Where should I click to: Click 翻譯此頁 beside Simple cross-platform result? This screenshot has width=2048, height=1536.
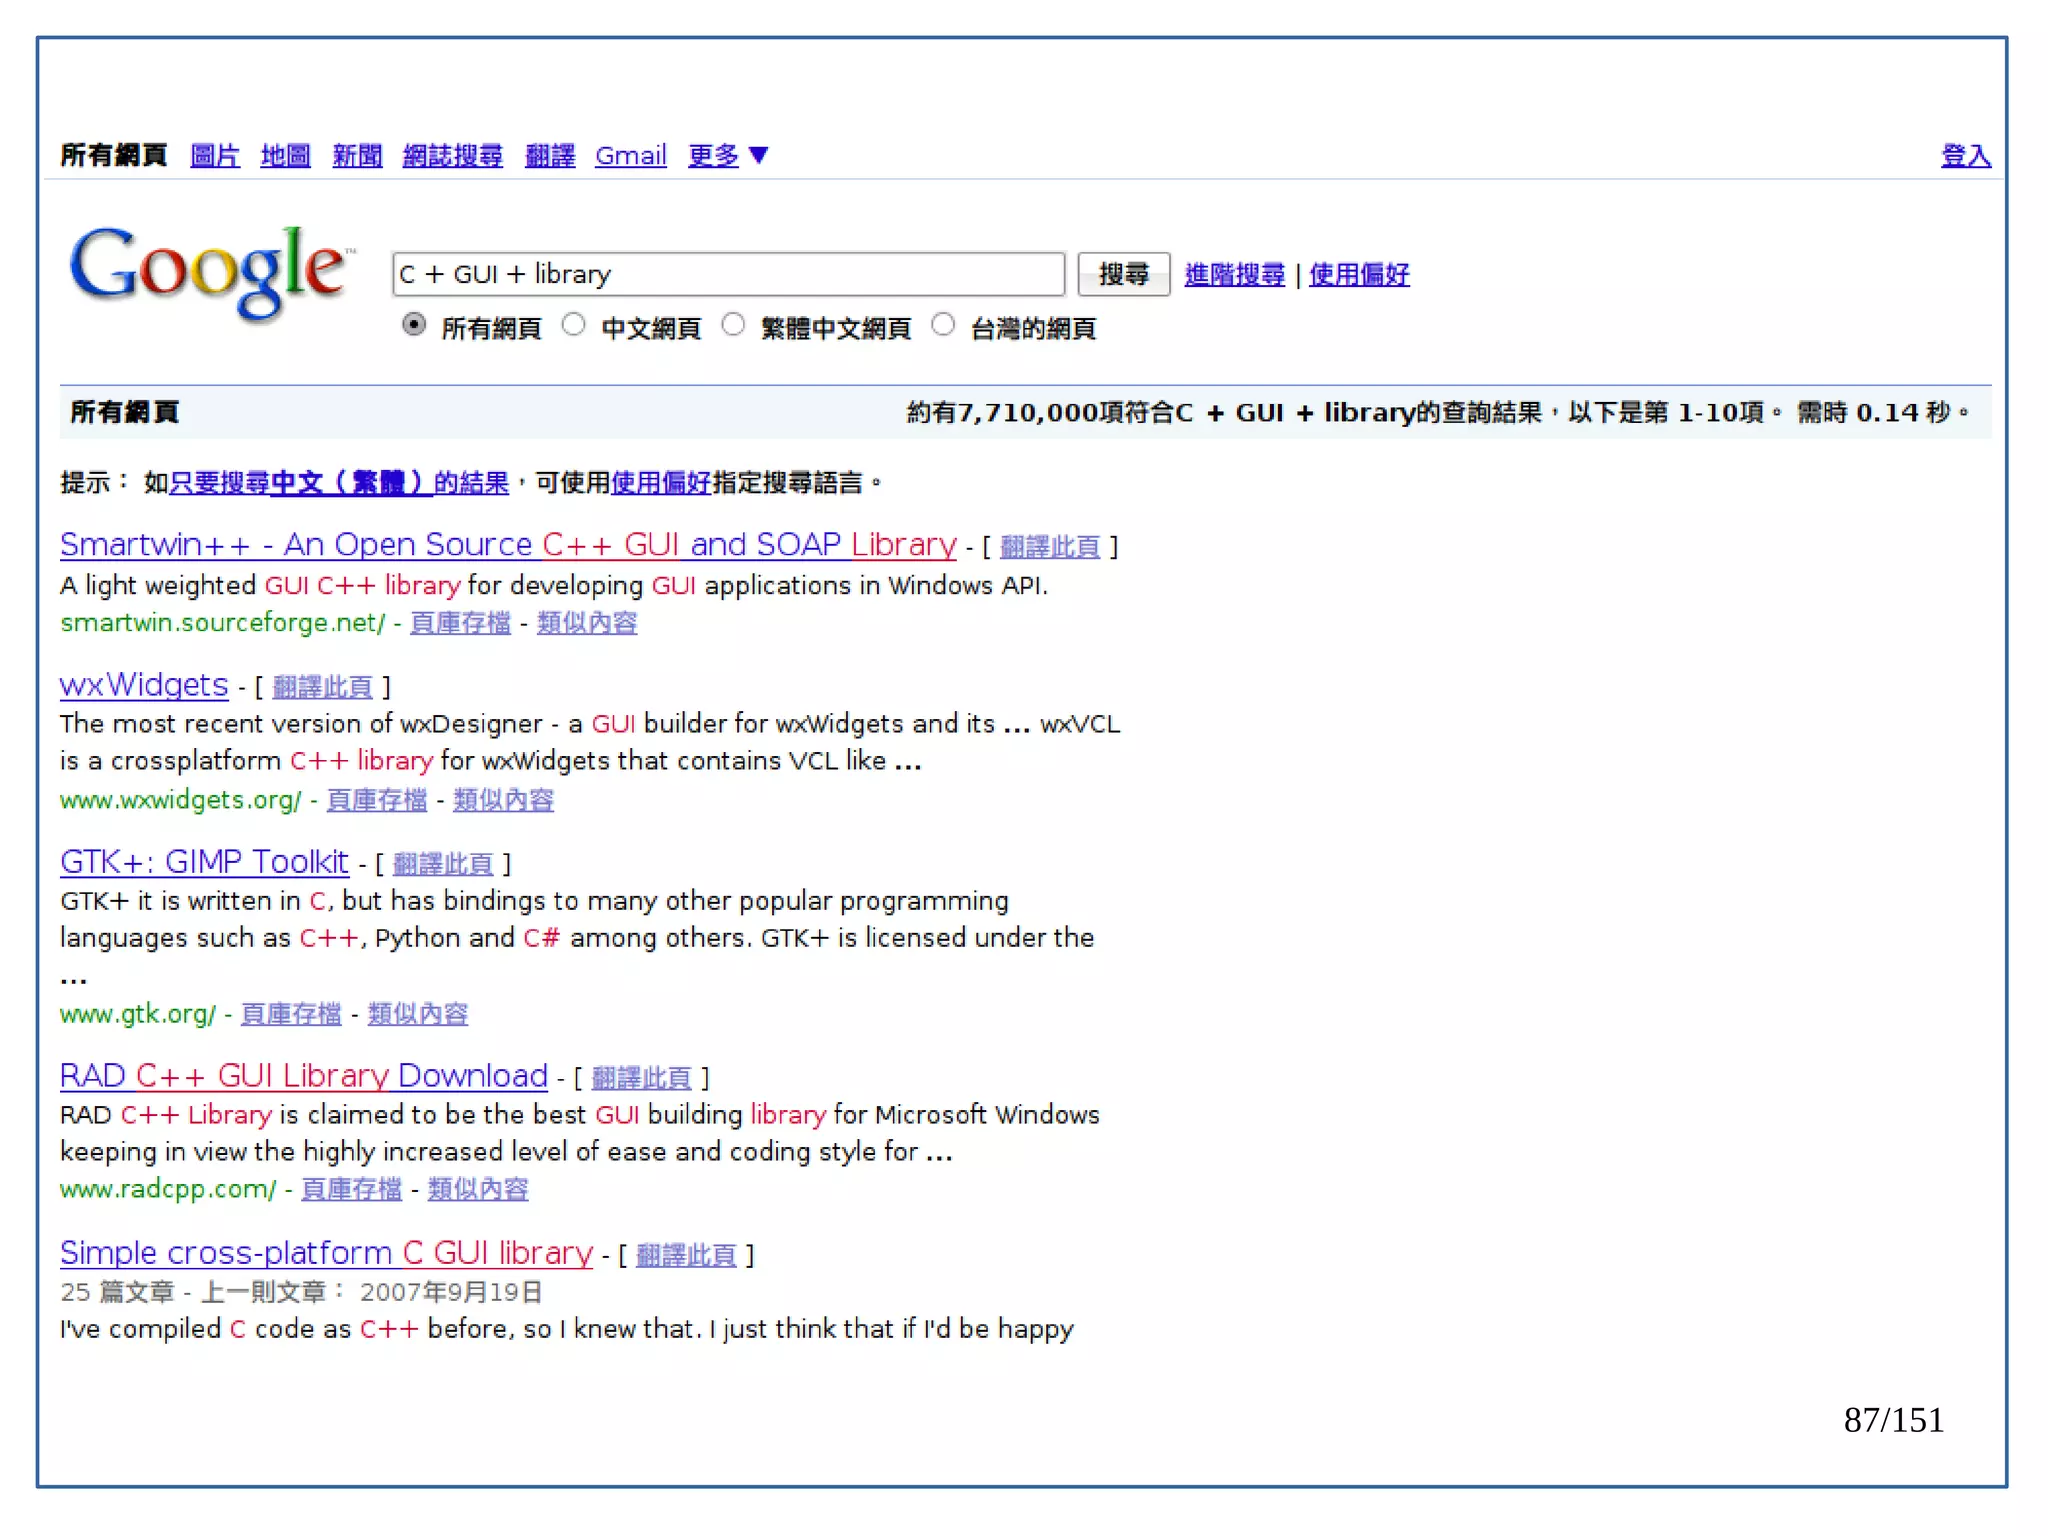[686, 1255]
